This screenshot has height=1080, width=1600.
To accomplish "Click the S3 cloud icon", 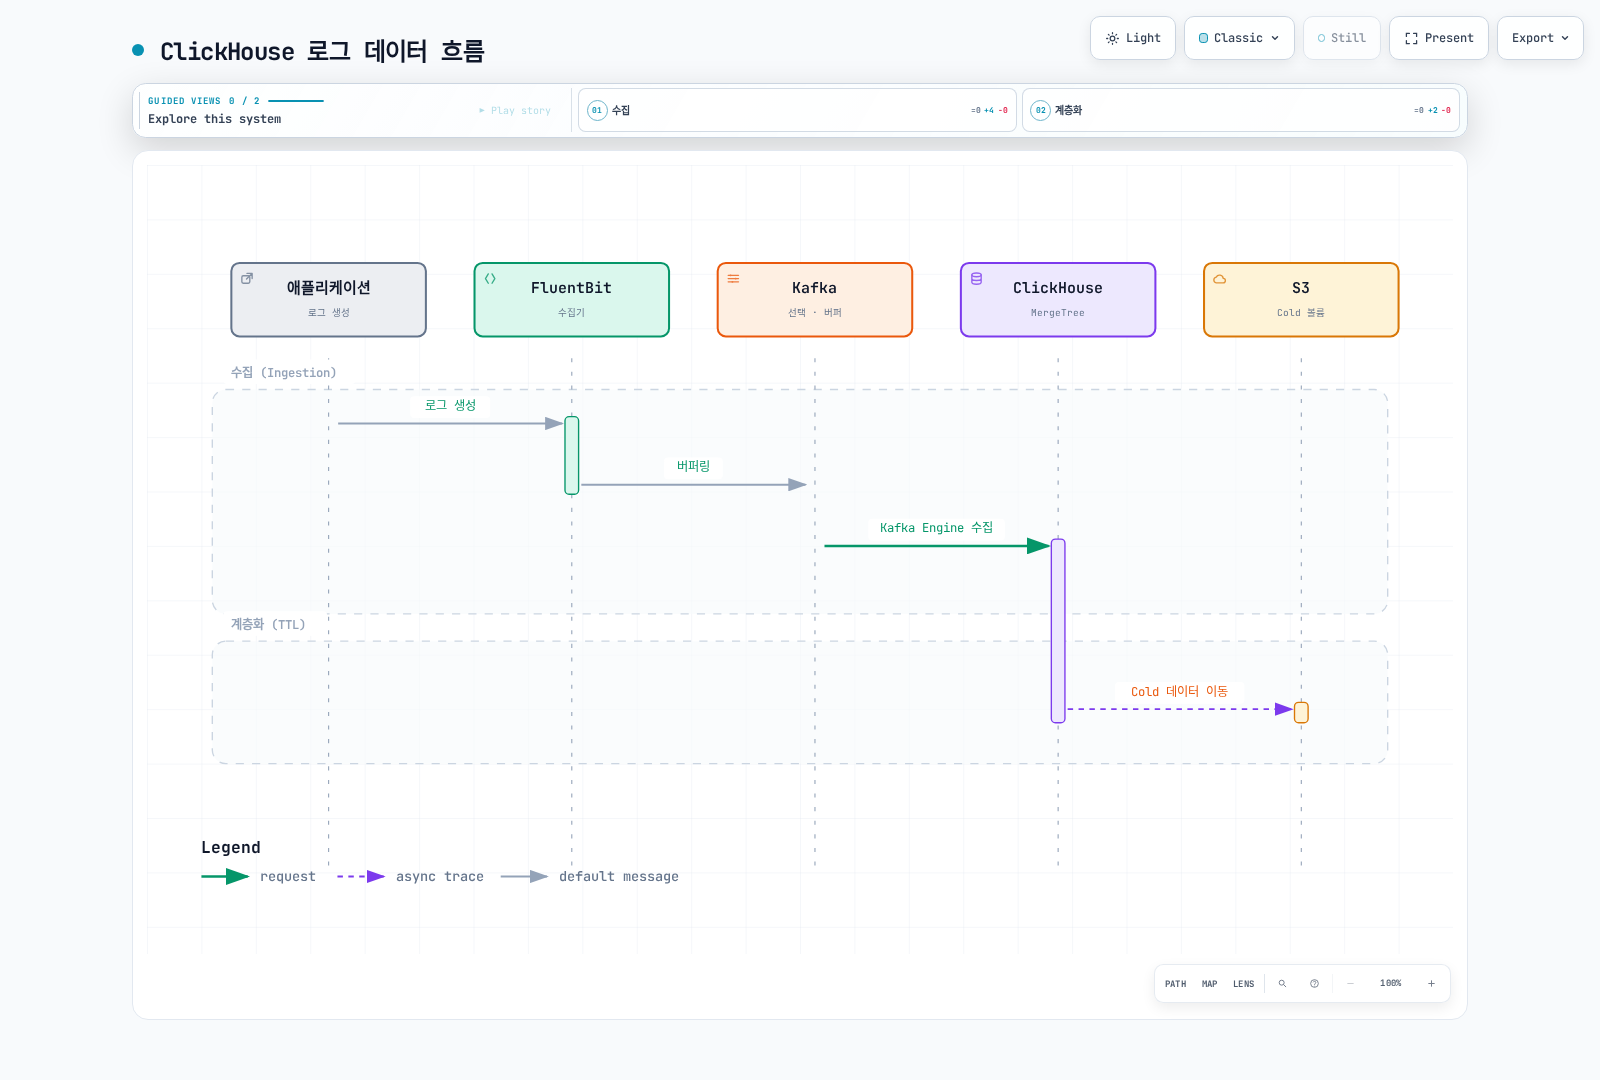I will (x=1219, y=279).
